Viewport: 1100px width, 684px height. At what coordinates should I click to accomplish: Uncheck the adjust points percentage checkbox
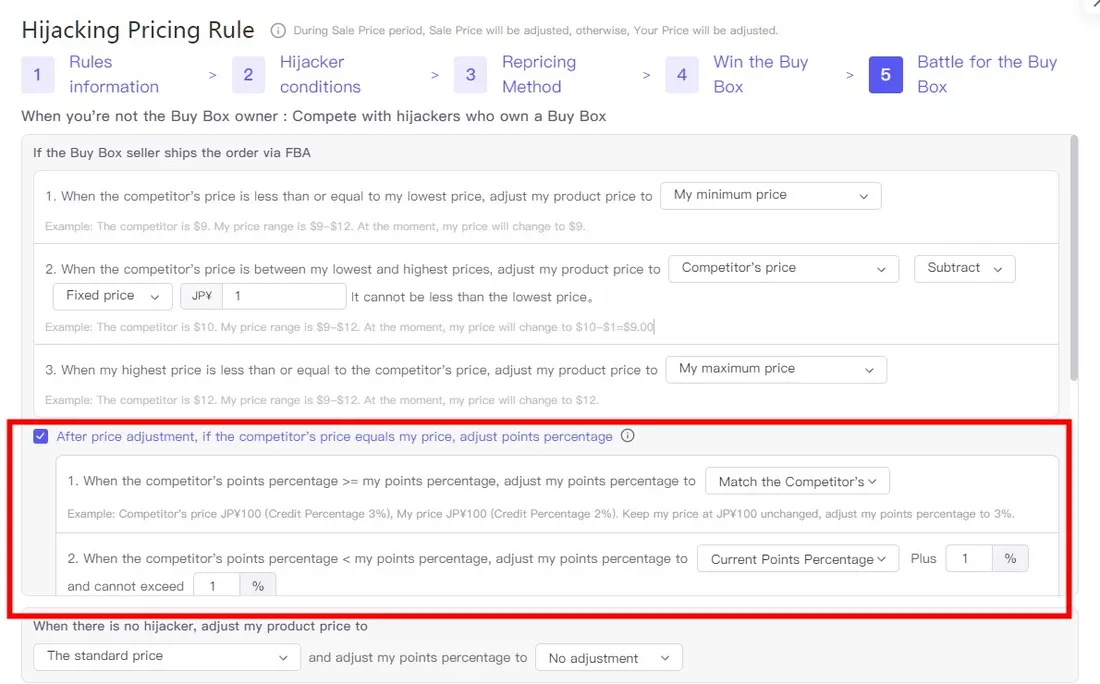(41, 436)
